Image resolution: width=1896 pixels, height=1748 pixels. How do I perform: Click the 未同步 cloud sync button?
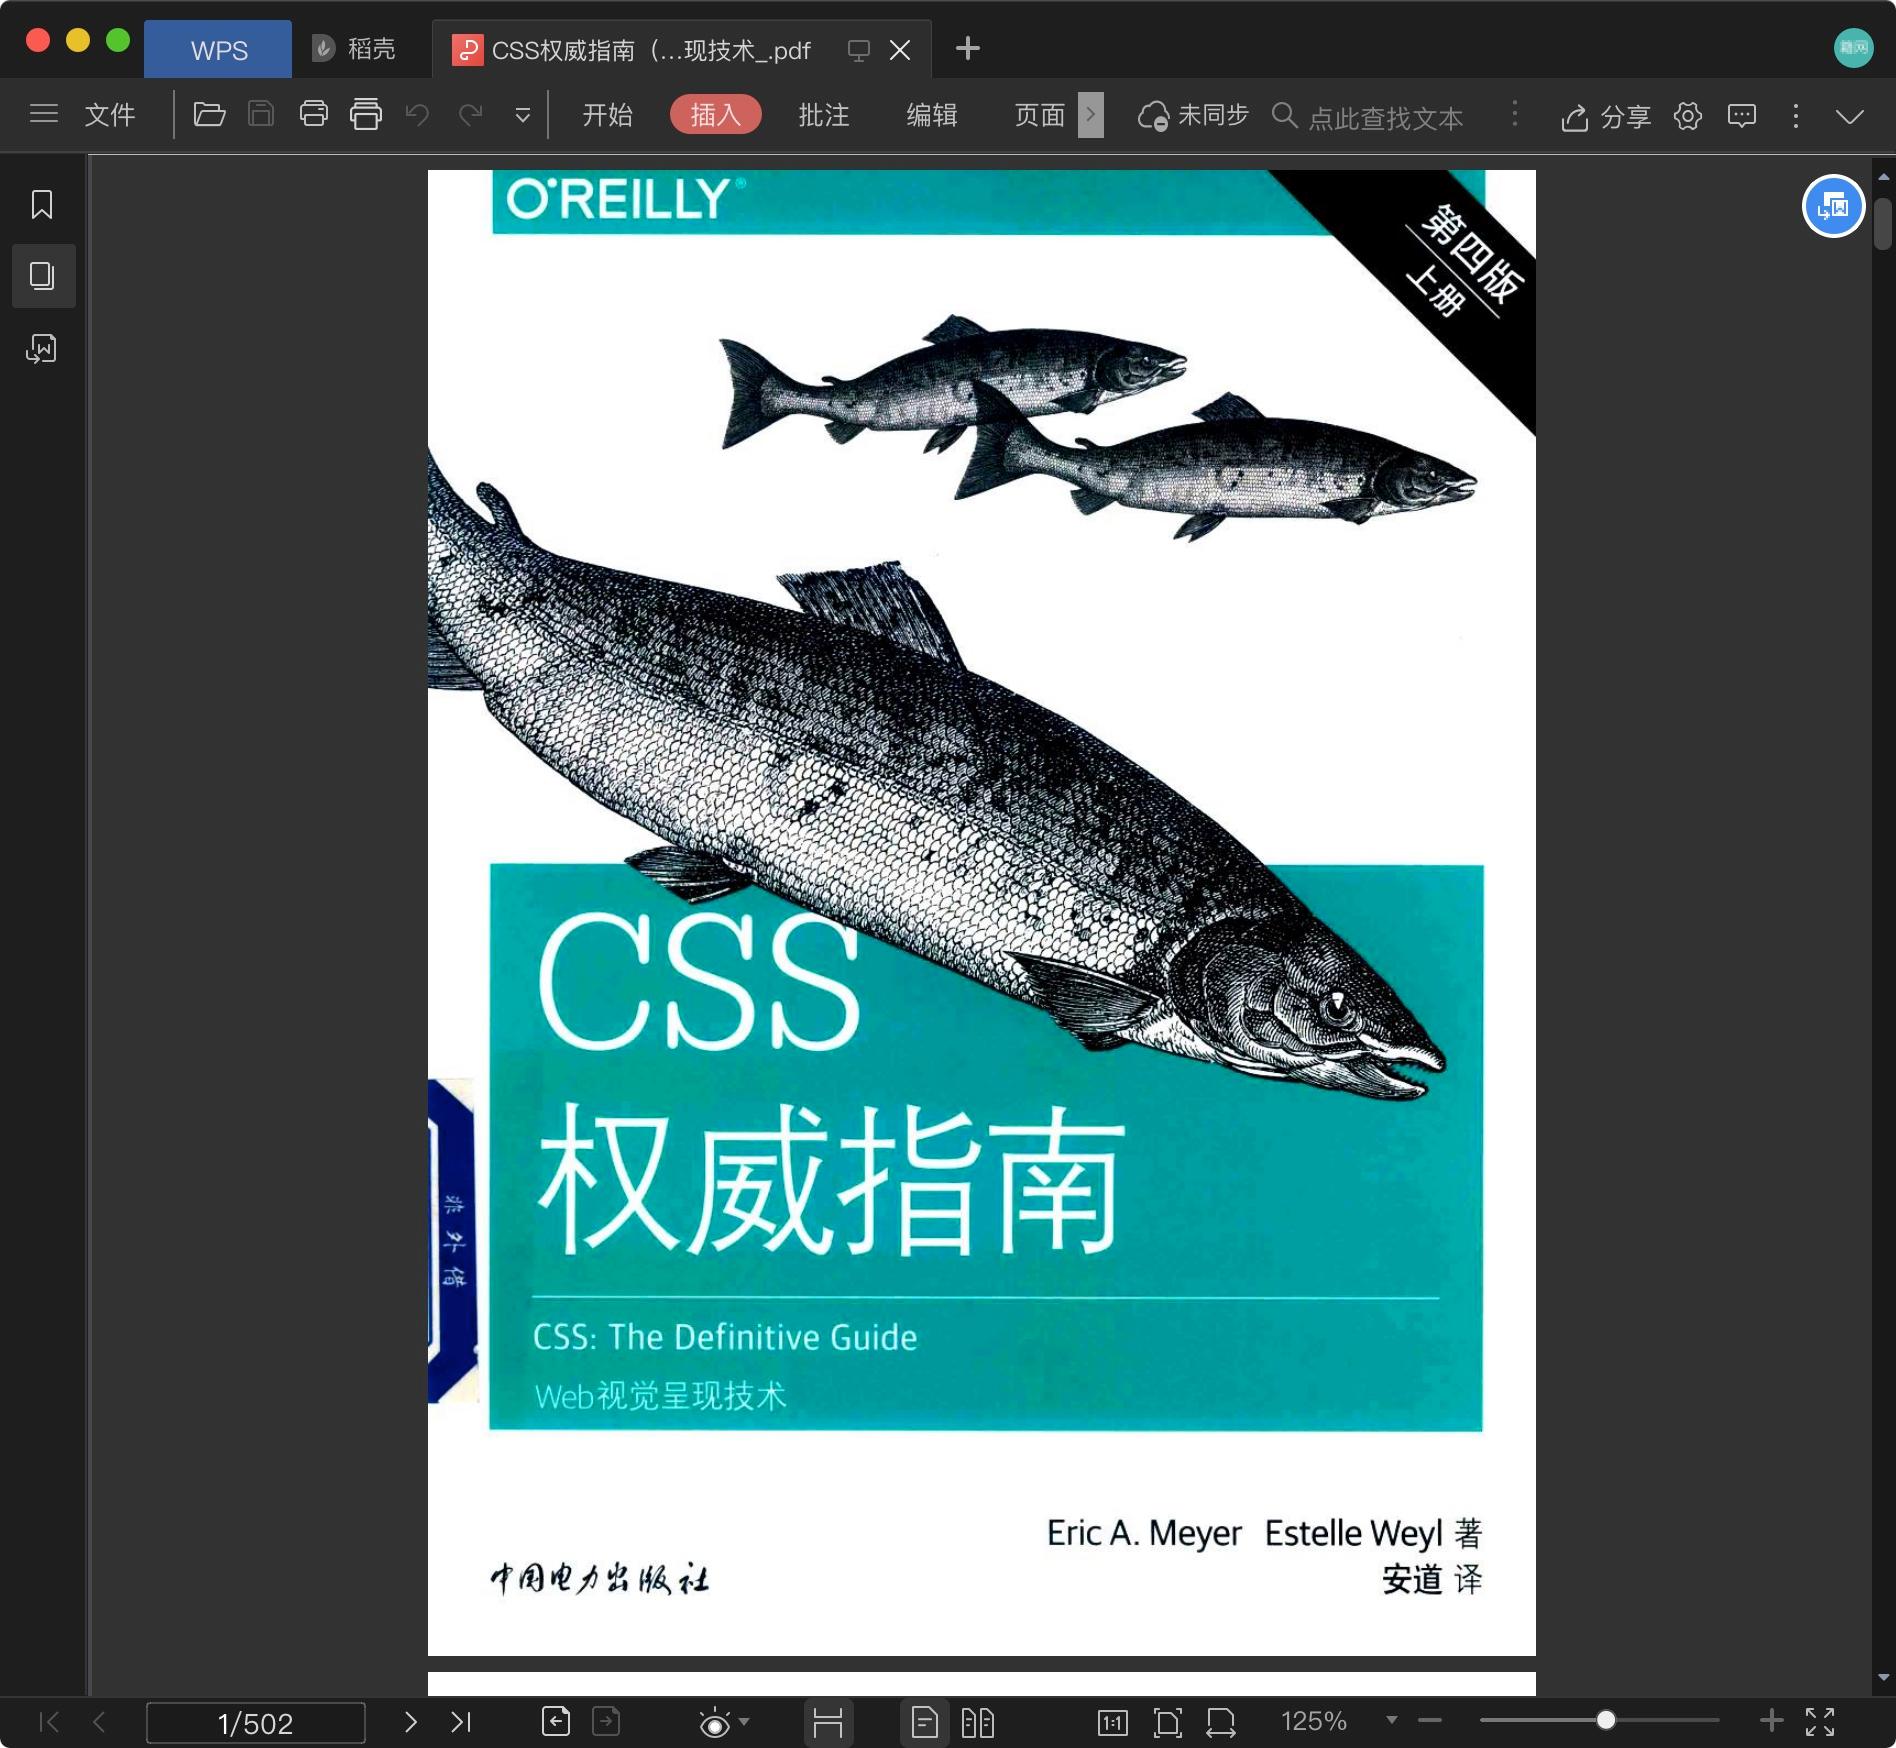coord(1194,116)
